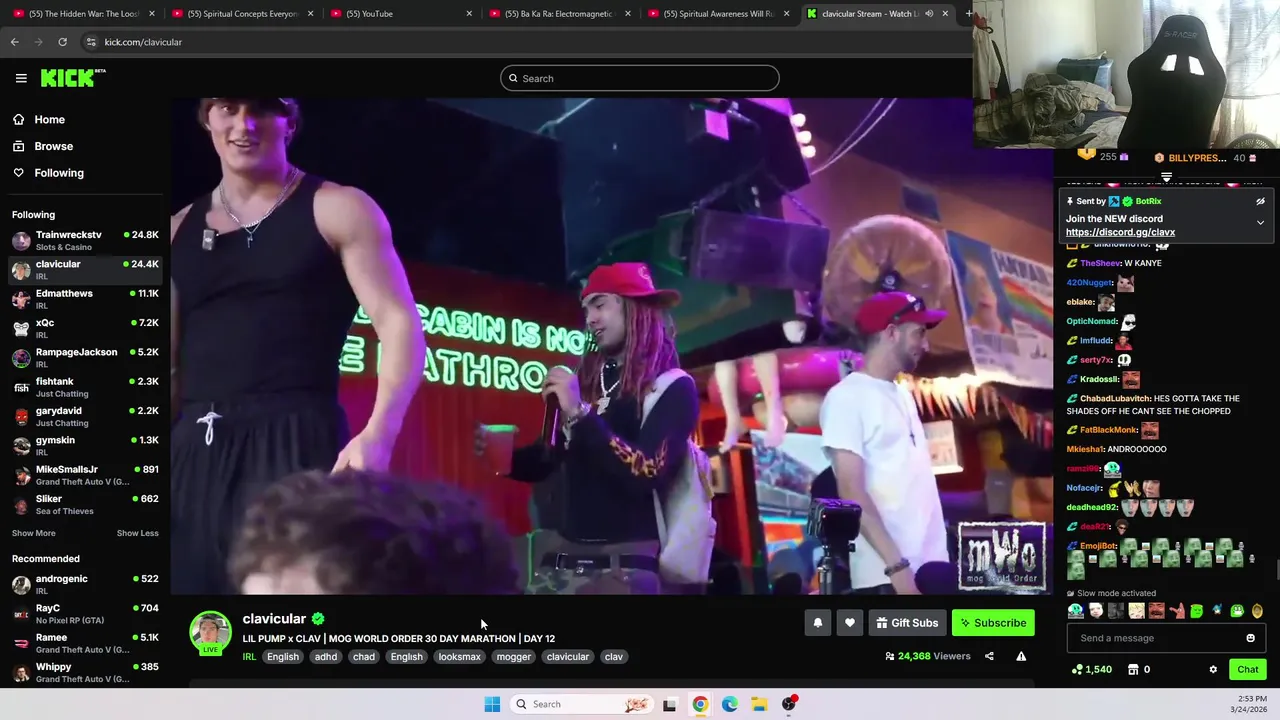
Task: Open recommended channel RayC
Action: pyautogui.click(x=85, y=614)
